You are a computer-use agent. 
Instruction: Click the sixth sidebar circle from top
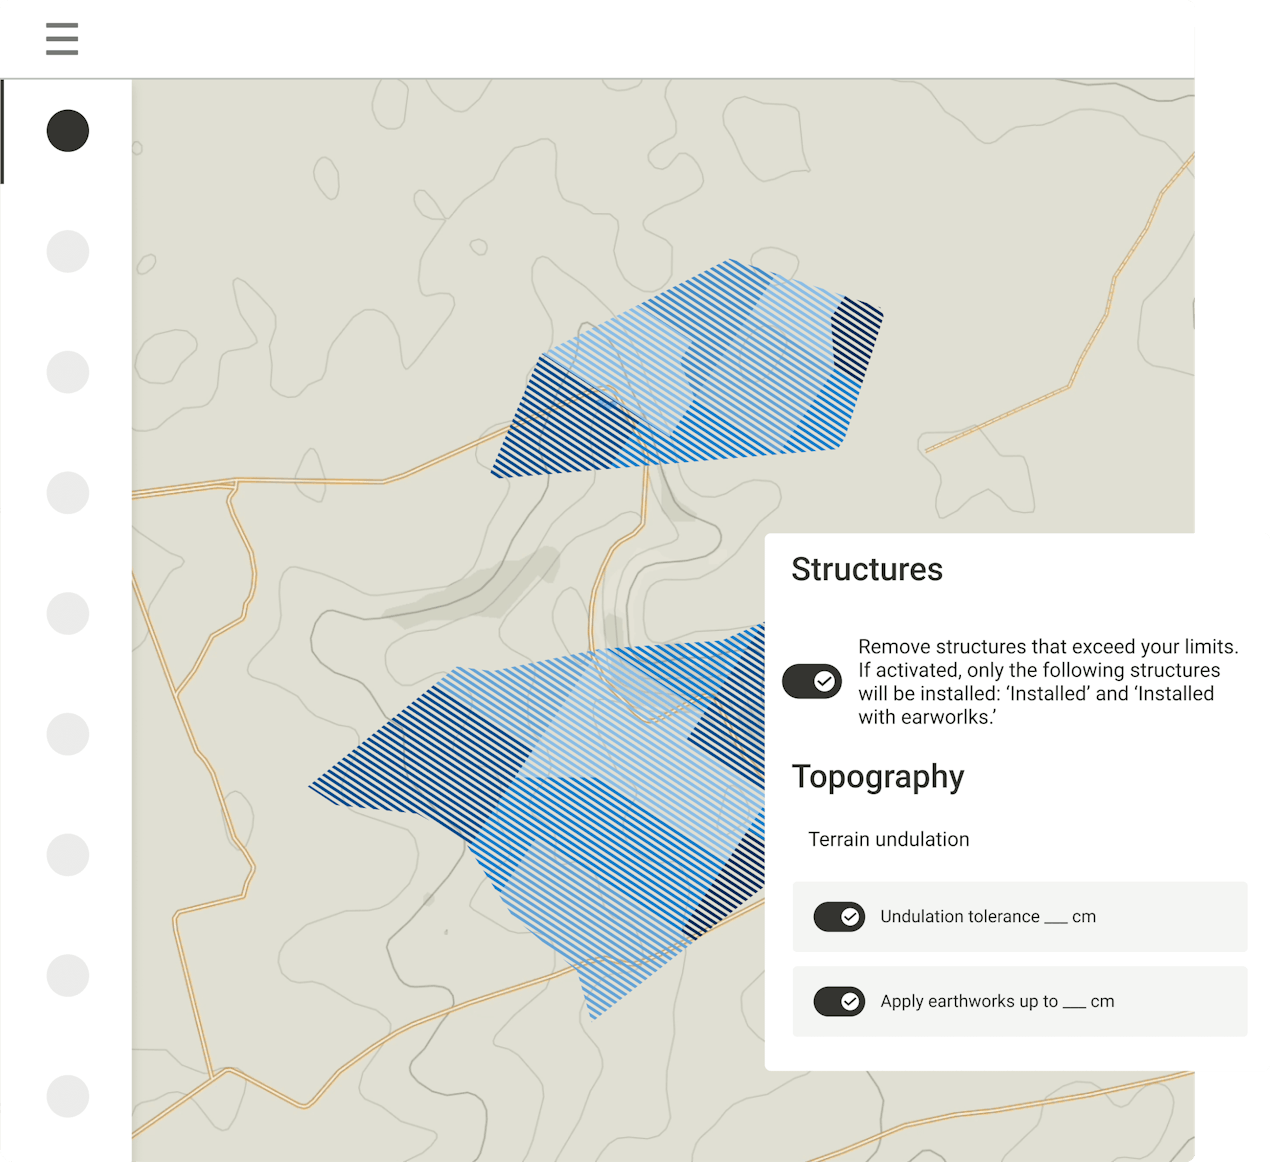pos(68,734)
